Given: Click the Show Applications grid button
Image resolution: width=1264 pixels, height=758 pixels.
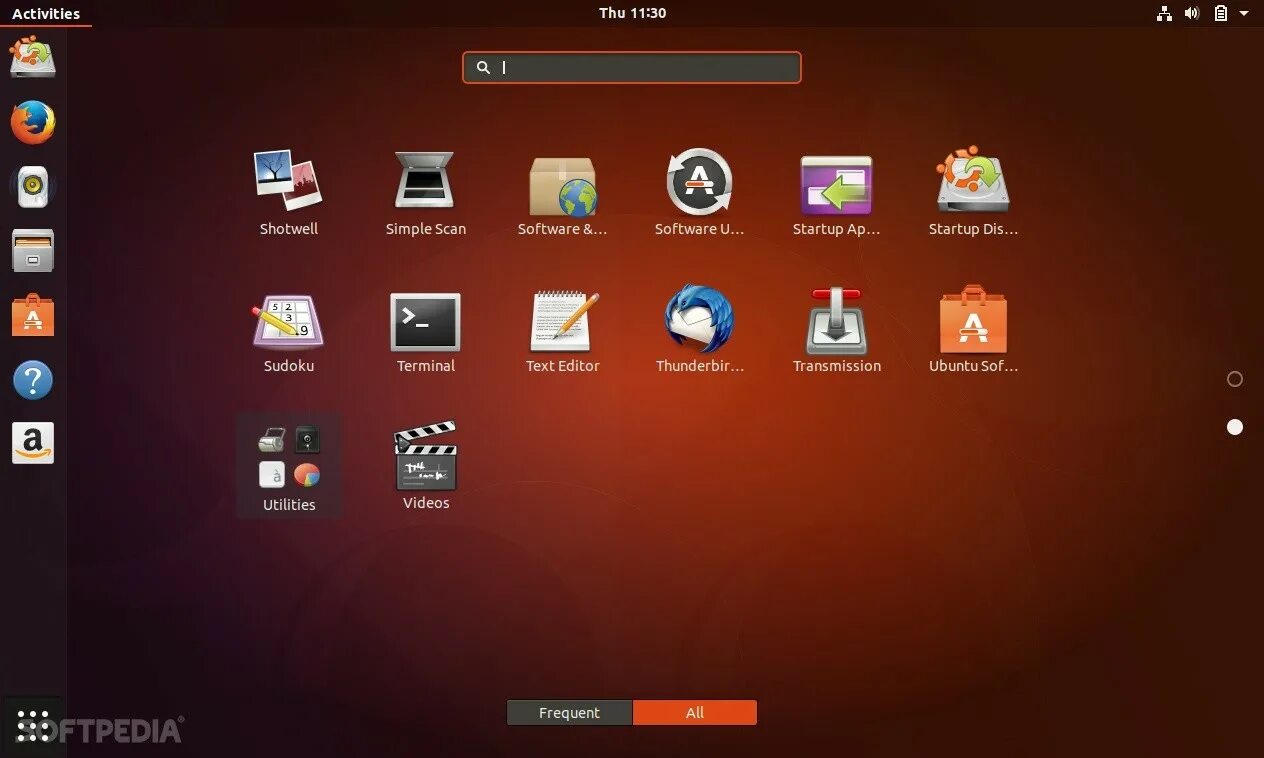Looking at the screenshot, I should click(33, 726).
